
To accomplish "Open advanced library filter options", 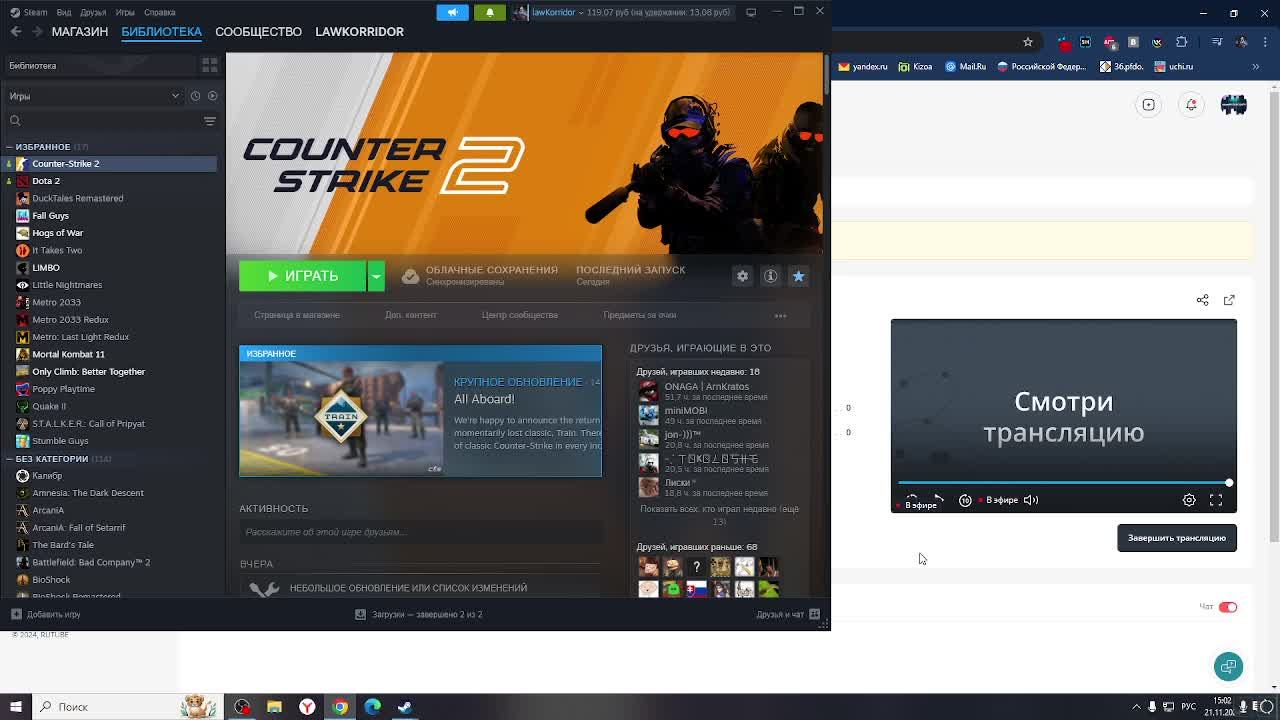I will pos(210,121).
